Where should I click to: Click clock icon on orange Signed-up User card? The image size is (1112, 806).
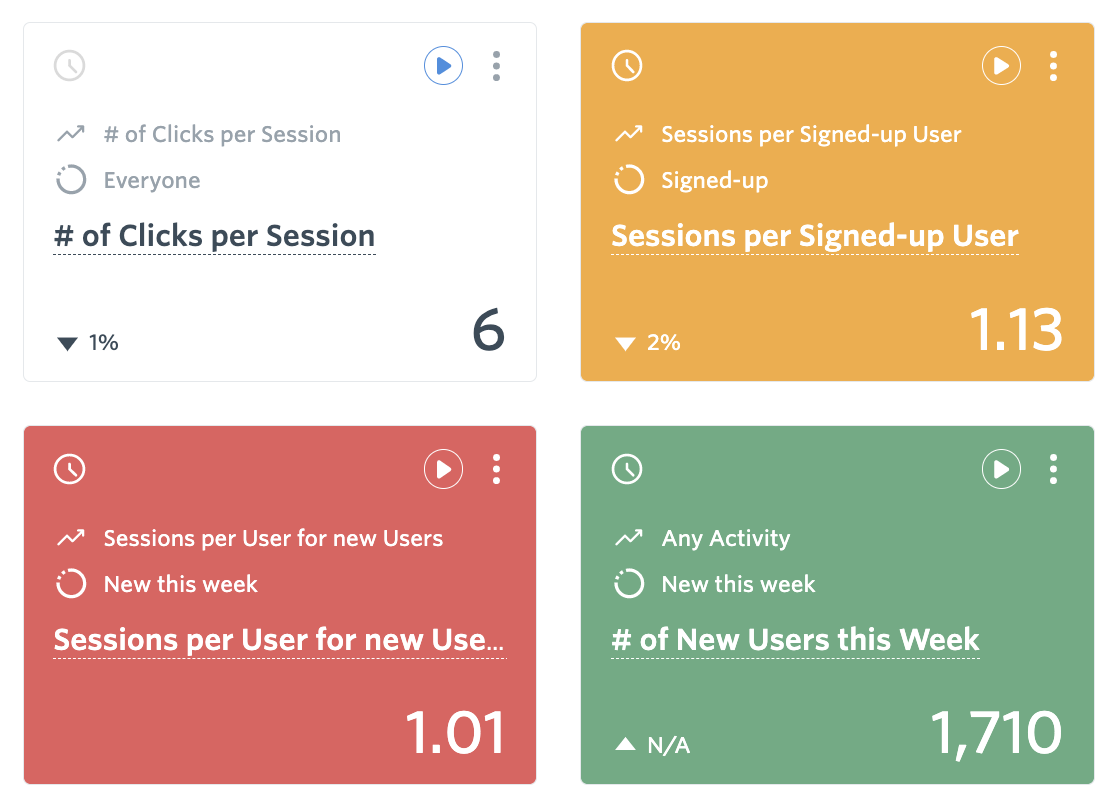coord(627,67)
